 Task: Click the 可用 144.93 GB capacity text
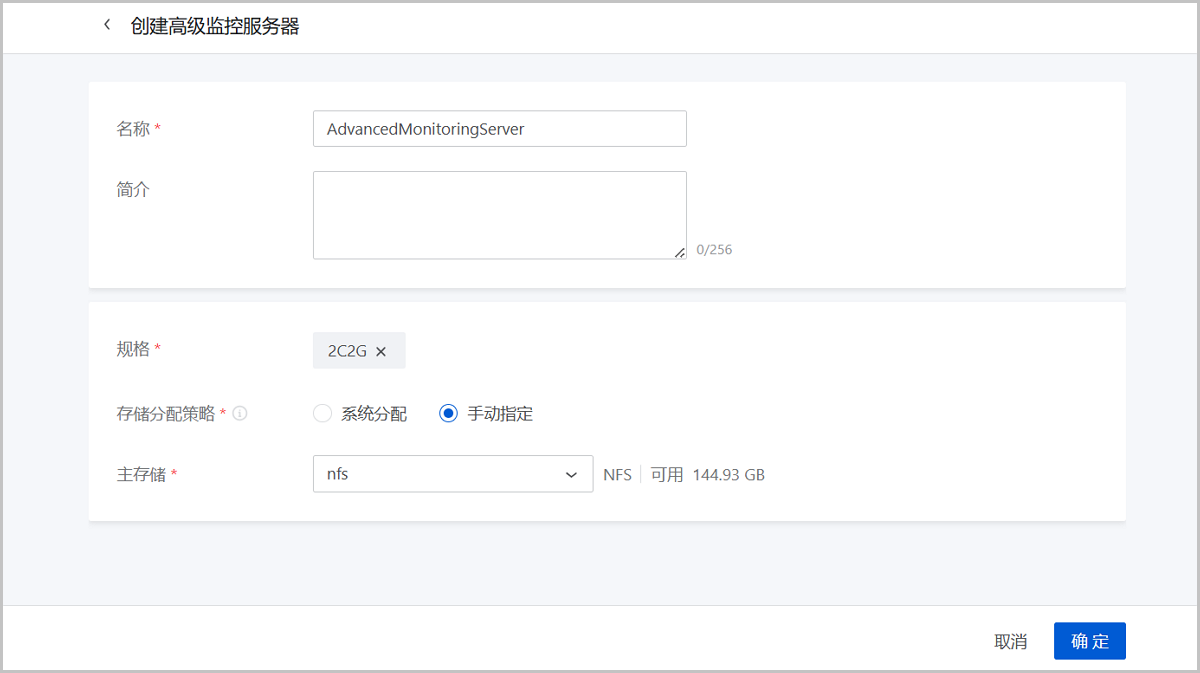[x=708, y=475]
